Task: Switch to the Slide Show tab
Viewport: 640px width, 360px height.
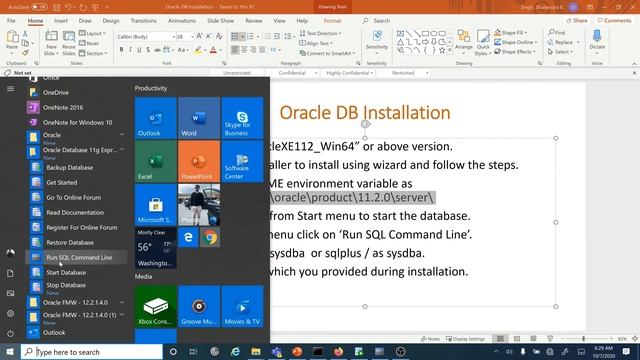Action: pyautogui.click(x=220, y=20)
